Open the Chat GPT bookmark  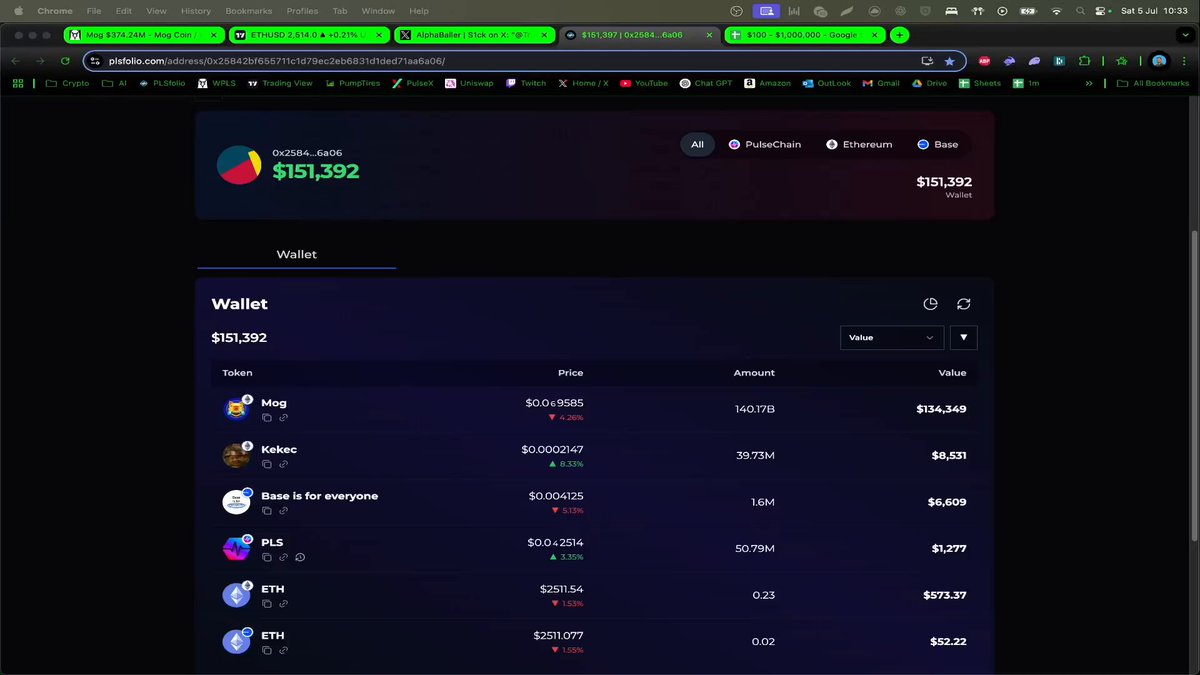[x=705, y=83]
